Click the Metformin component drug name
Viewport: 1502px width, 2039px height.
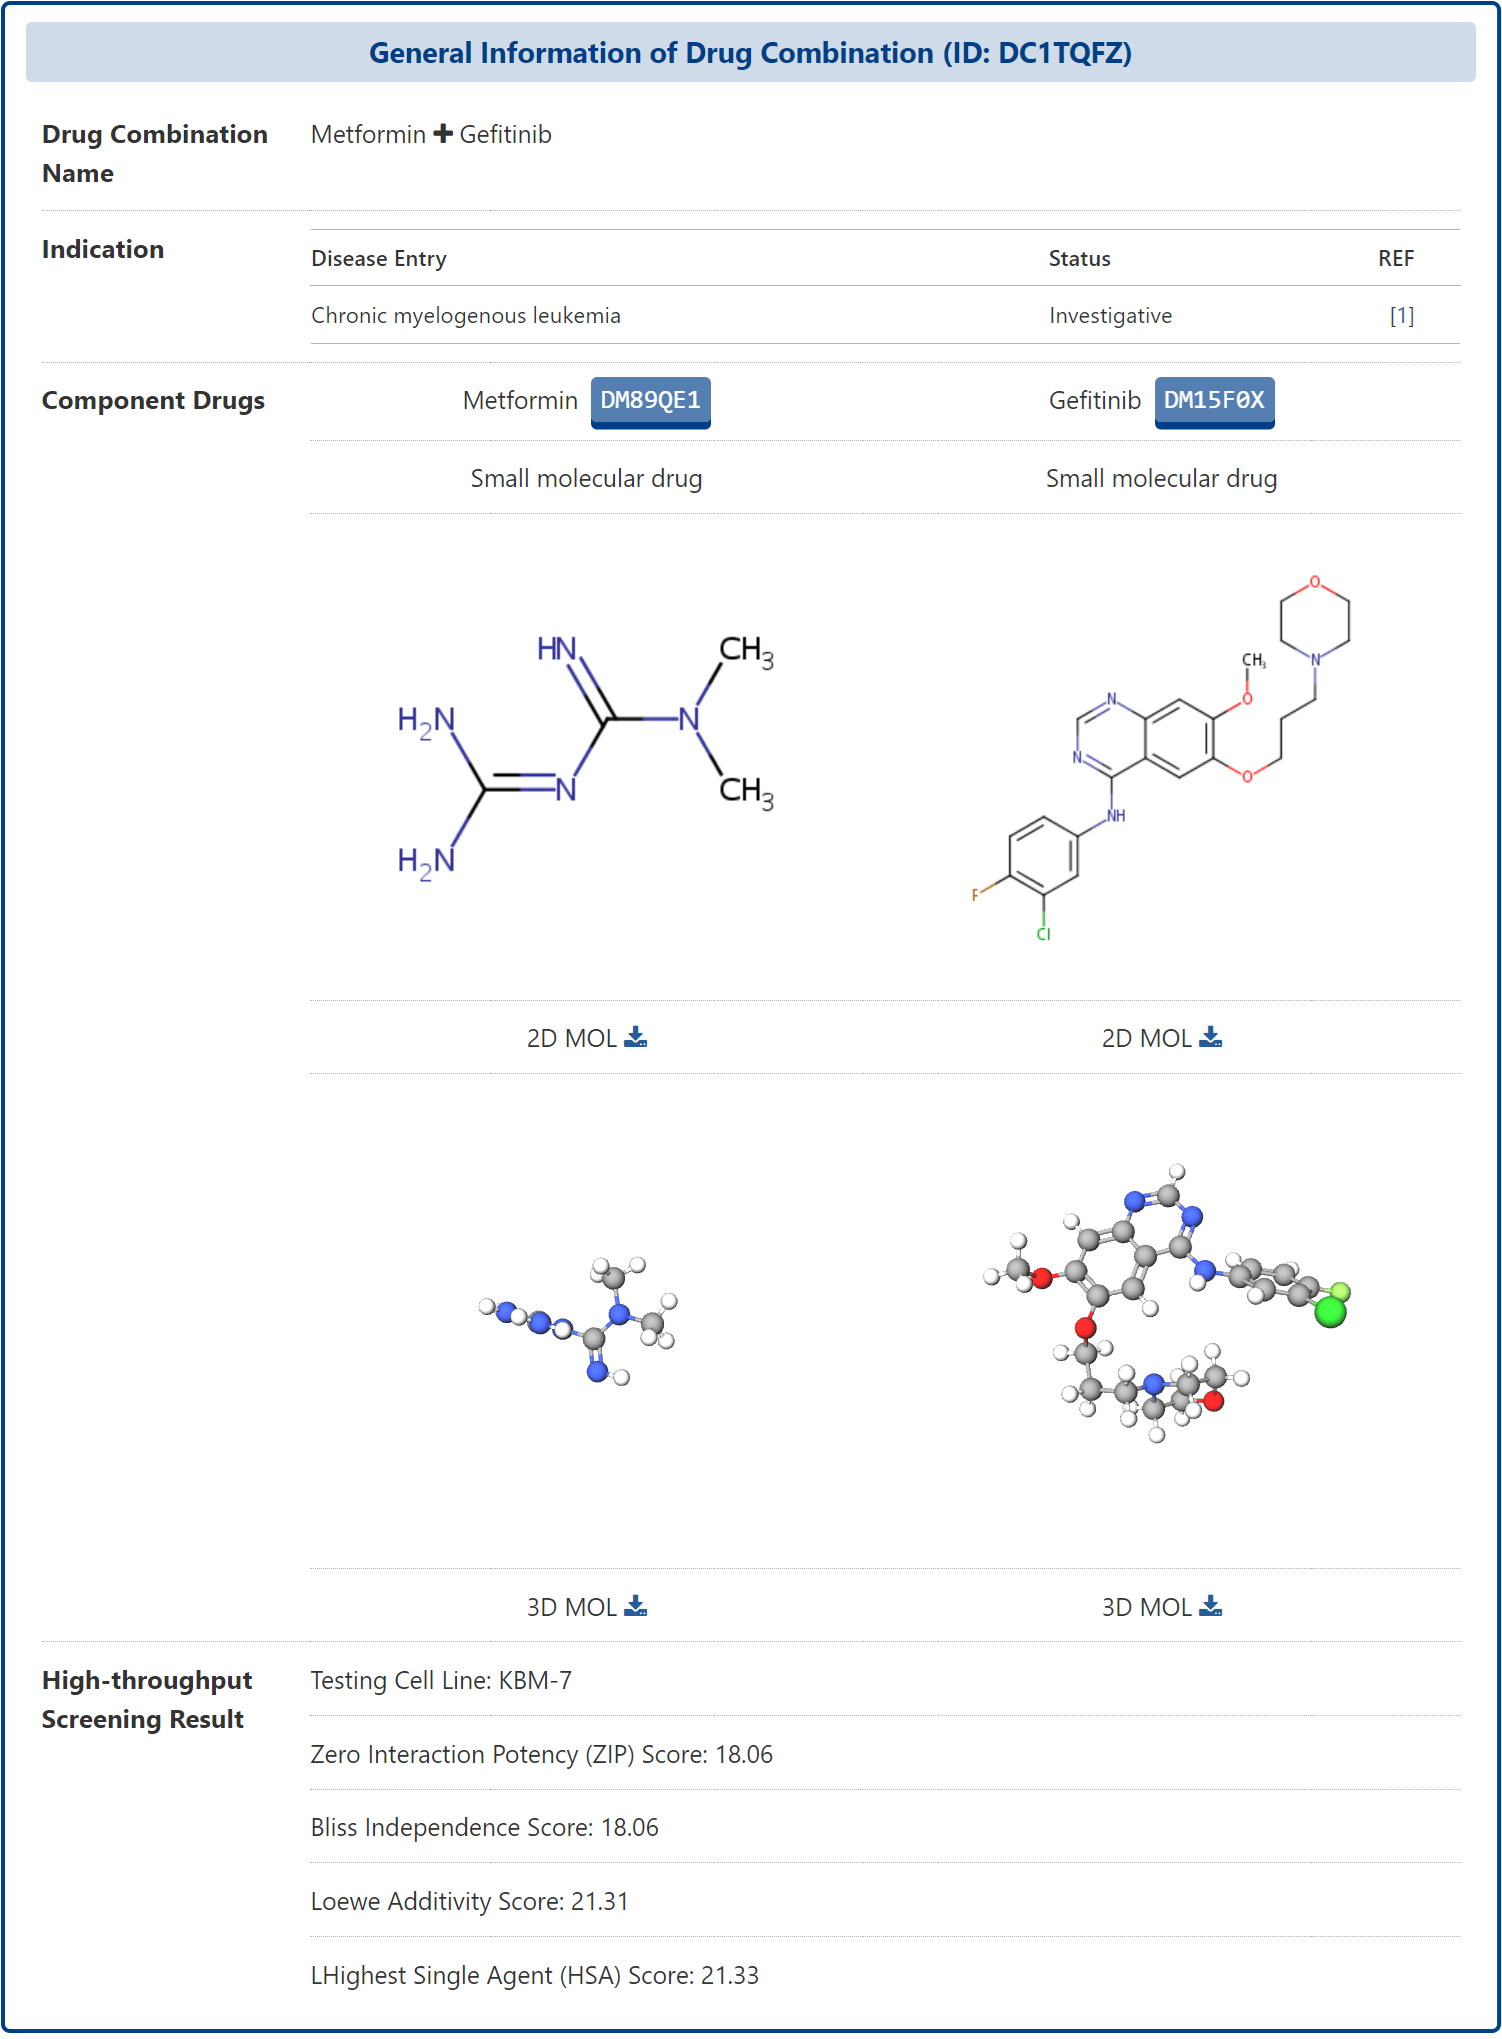520,401
